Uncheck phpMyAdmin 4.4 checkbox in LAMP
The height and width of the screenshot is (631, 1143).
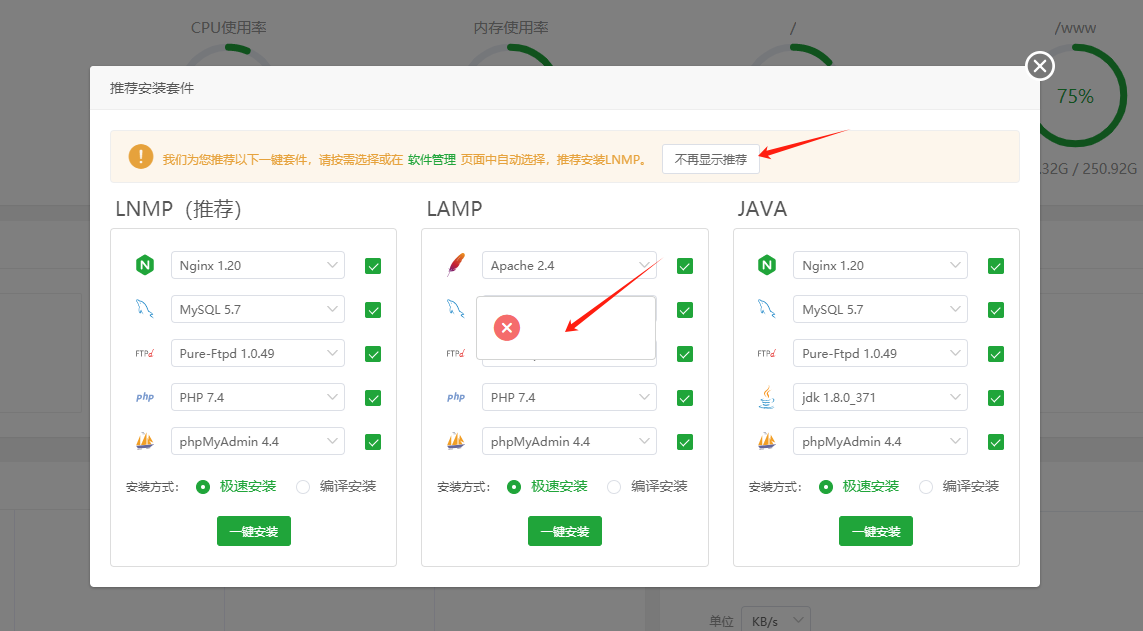tap(684, 442)
